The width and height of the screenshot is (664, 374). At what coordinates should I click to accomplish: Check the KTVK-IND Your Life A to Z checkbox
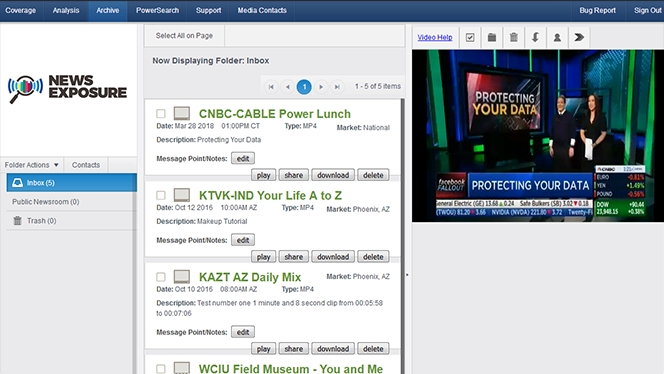click(x=161, y=195)
